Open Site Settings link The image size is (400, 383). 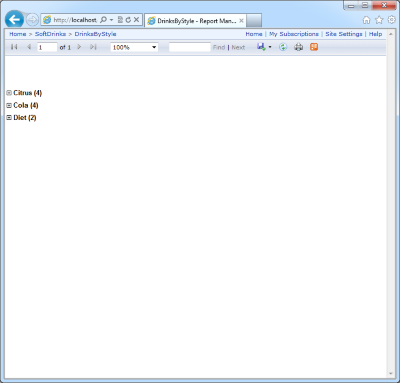tap(344, 34)
